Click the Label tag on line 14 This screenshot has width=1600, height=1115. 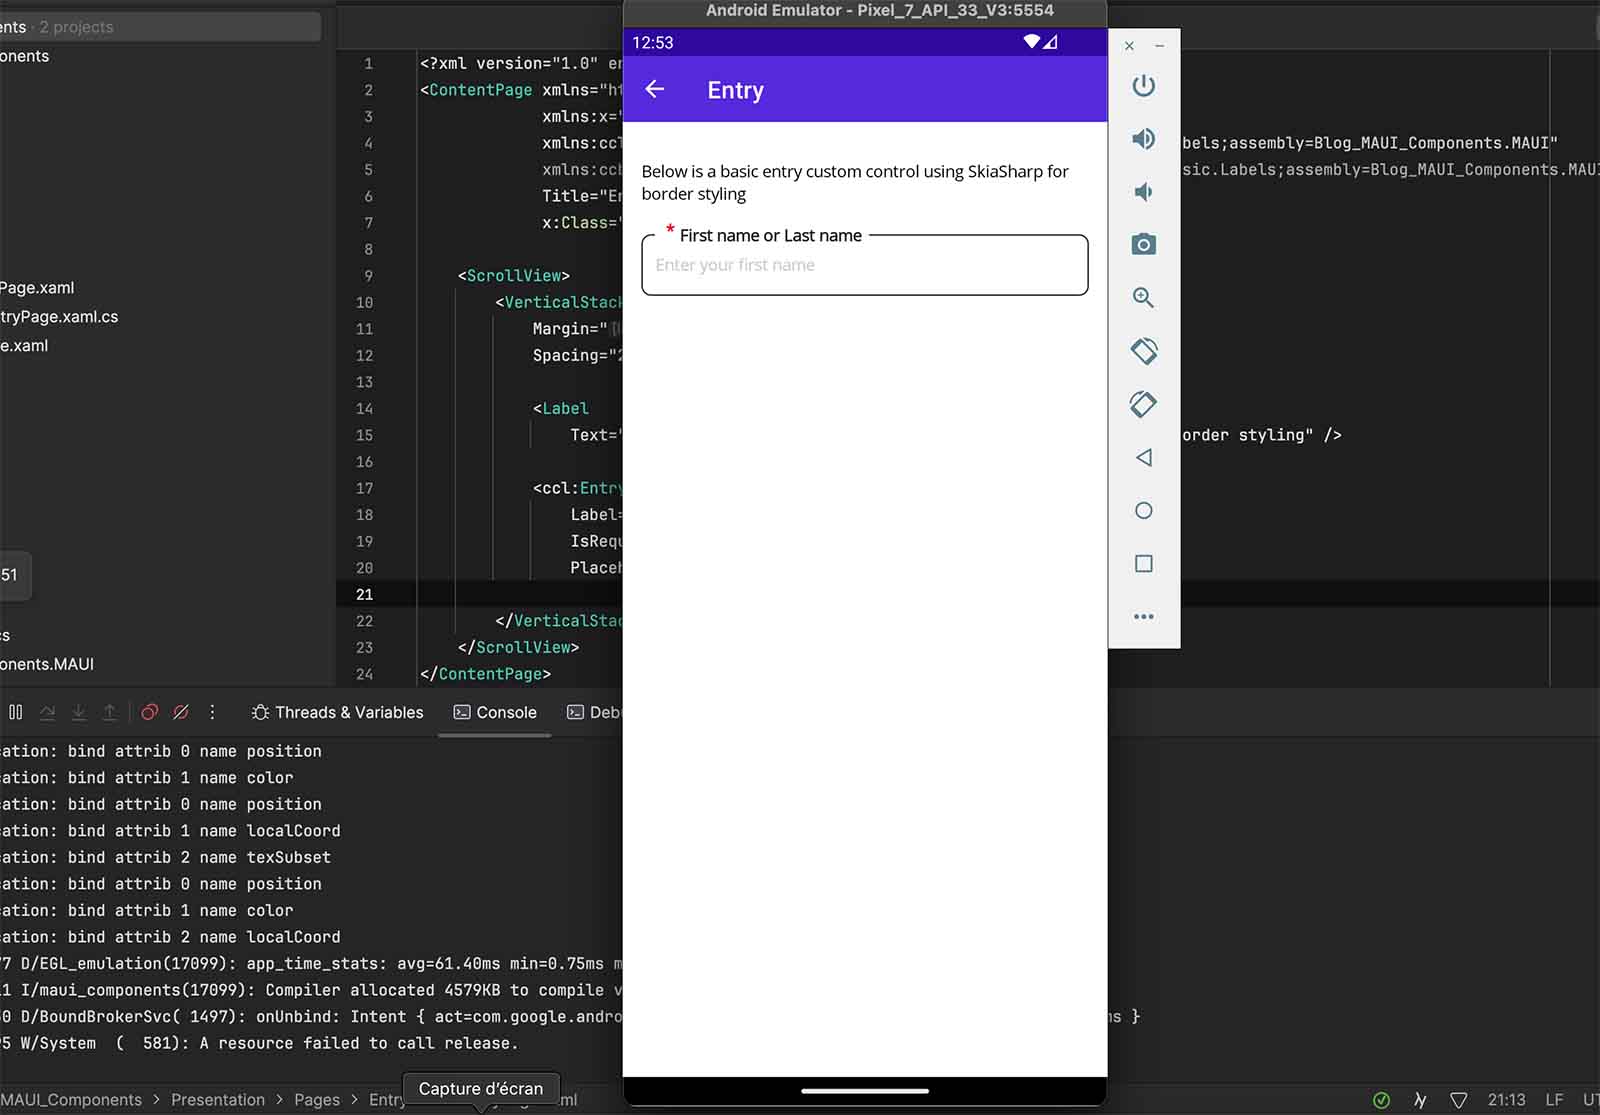pyautogui.click(x=561, y=408)
